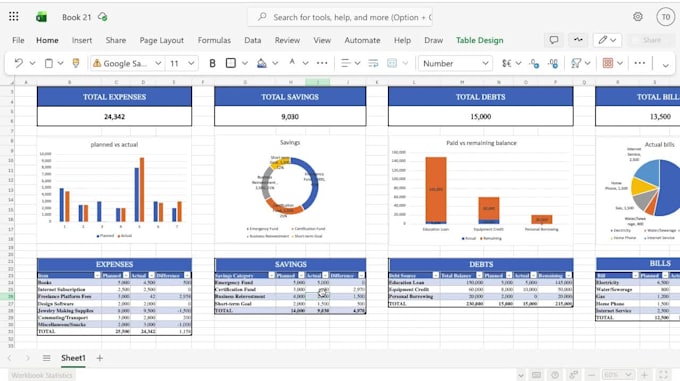Screen dimensions: 680x381
Task: Click the zoom in plus button
Action: coord(645,374)
